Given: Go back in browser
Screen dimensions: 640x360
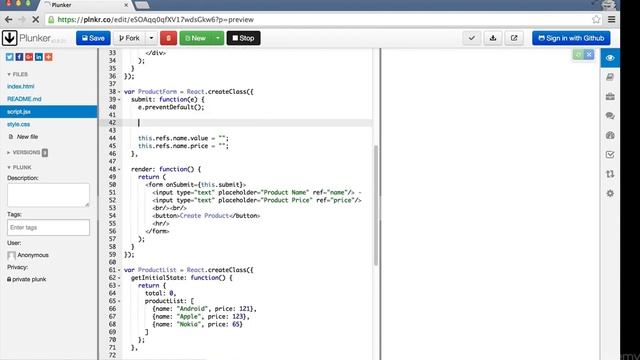Looking at the screenshot, I should pyautogui.click(x=9, y=19).
